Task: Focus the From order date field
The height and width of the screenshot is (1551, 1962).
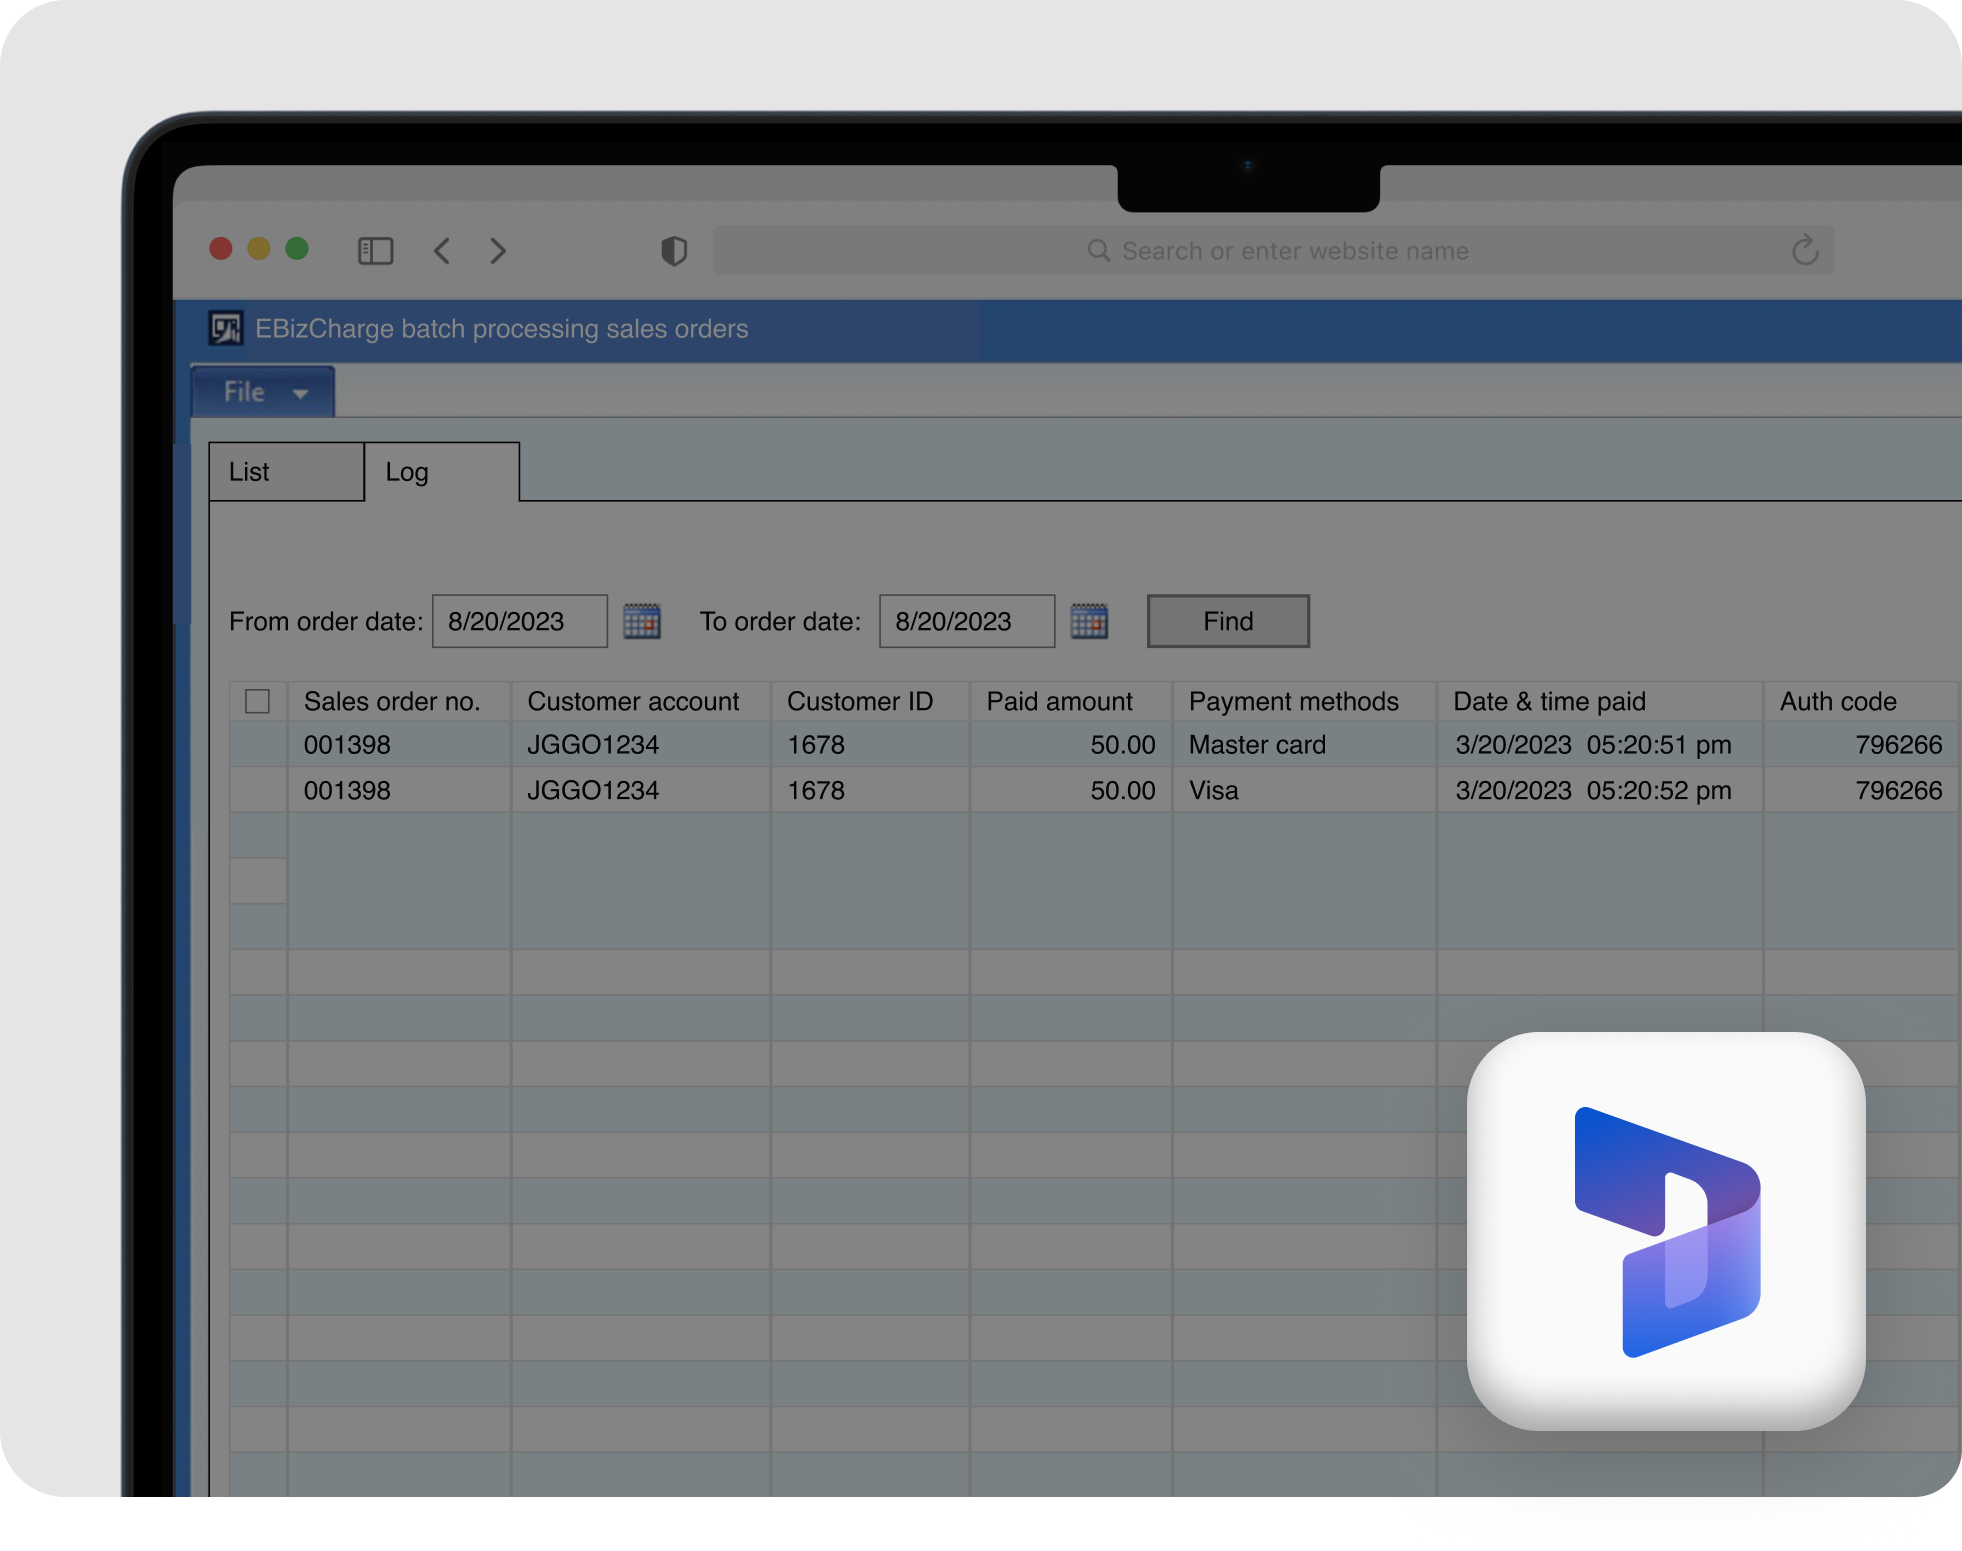Action: pyautogui.click(x=520, y=621)
